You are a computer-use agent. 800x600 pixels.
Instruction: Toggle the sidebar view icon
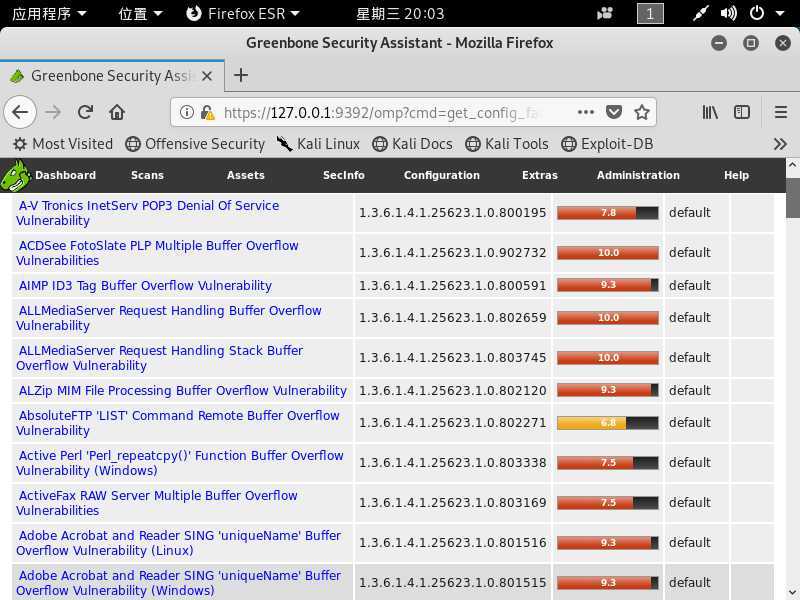click(x=741, y=112)
